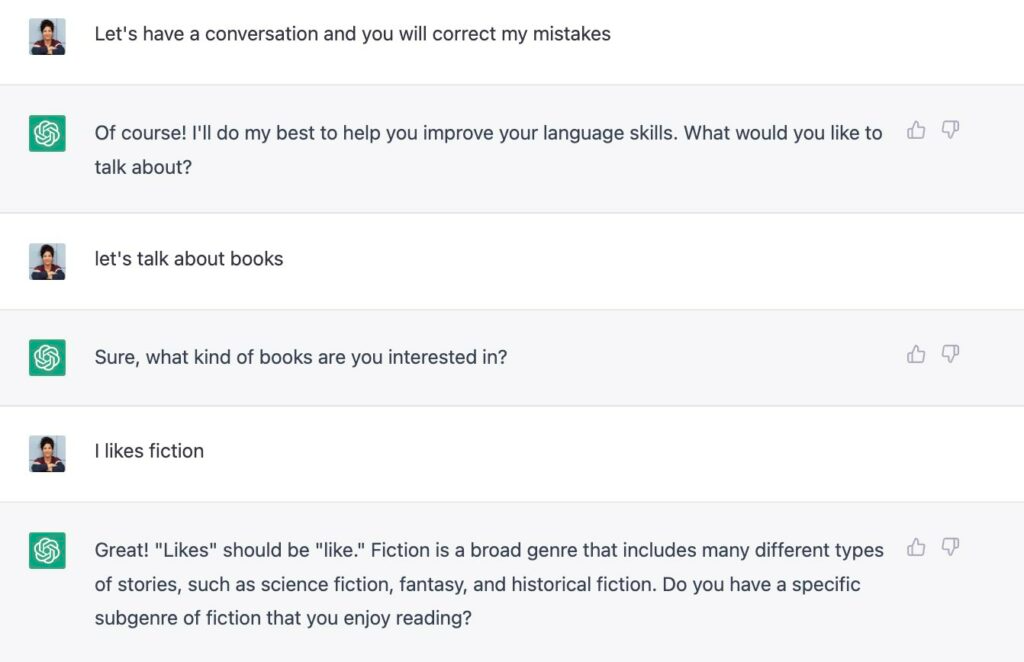
Task: Click the 'Sure, what kind of books' reply text
Action: pos(300,356)
